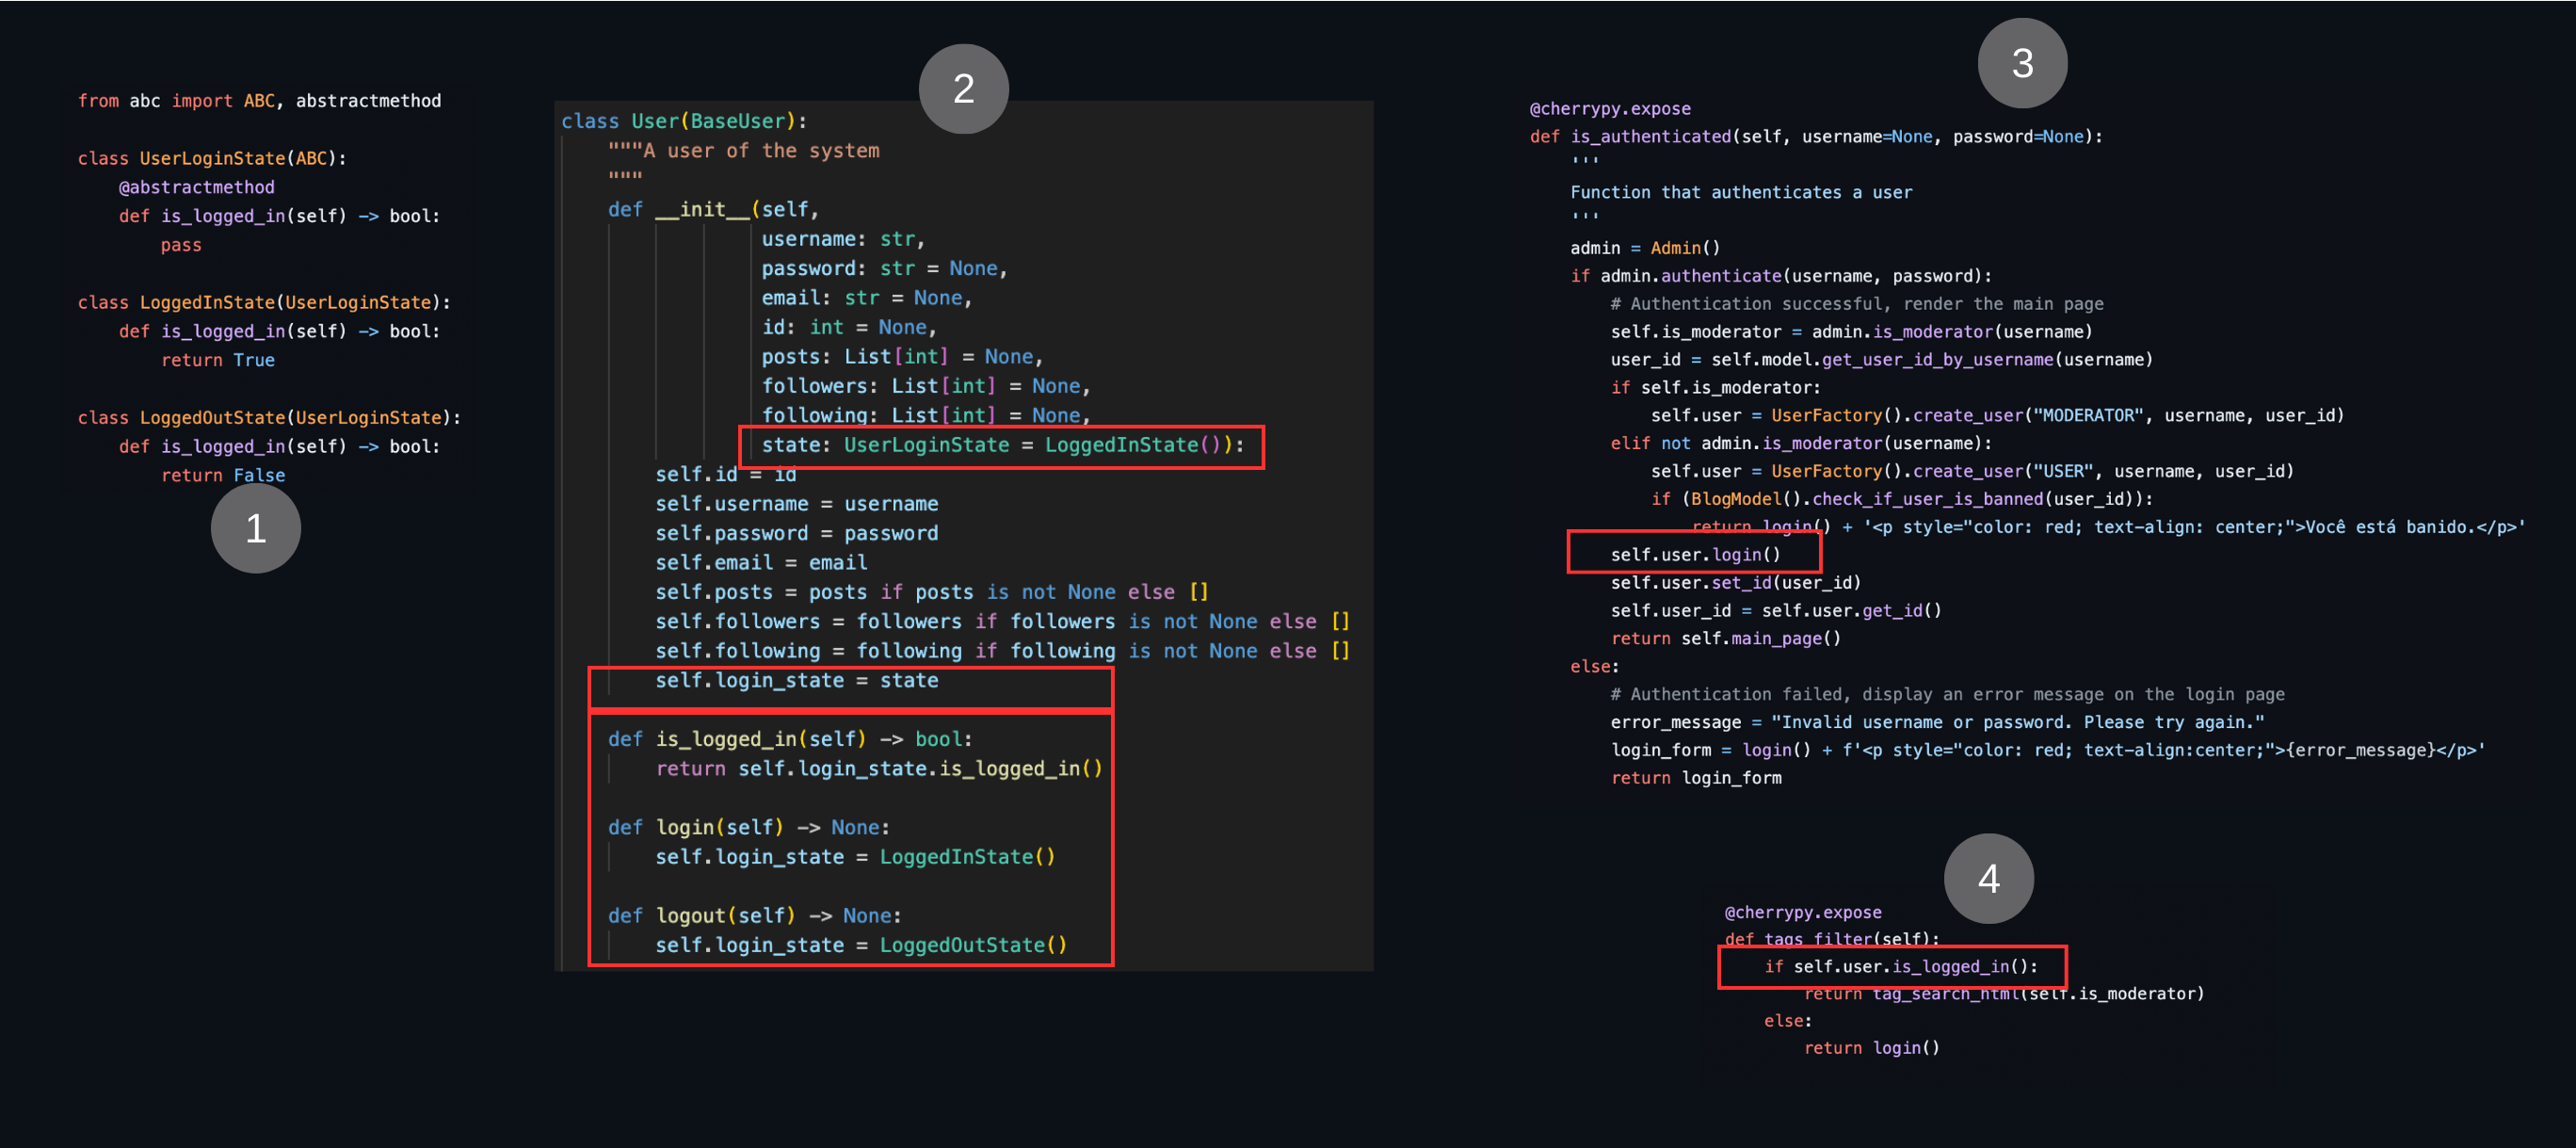Click the 'self.login_state = state' line

point(796,681)
